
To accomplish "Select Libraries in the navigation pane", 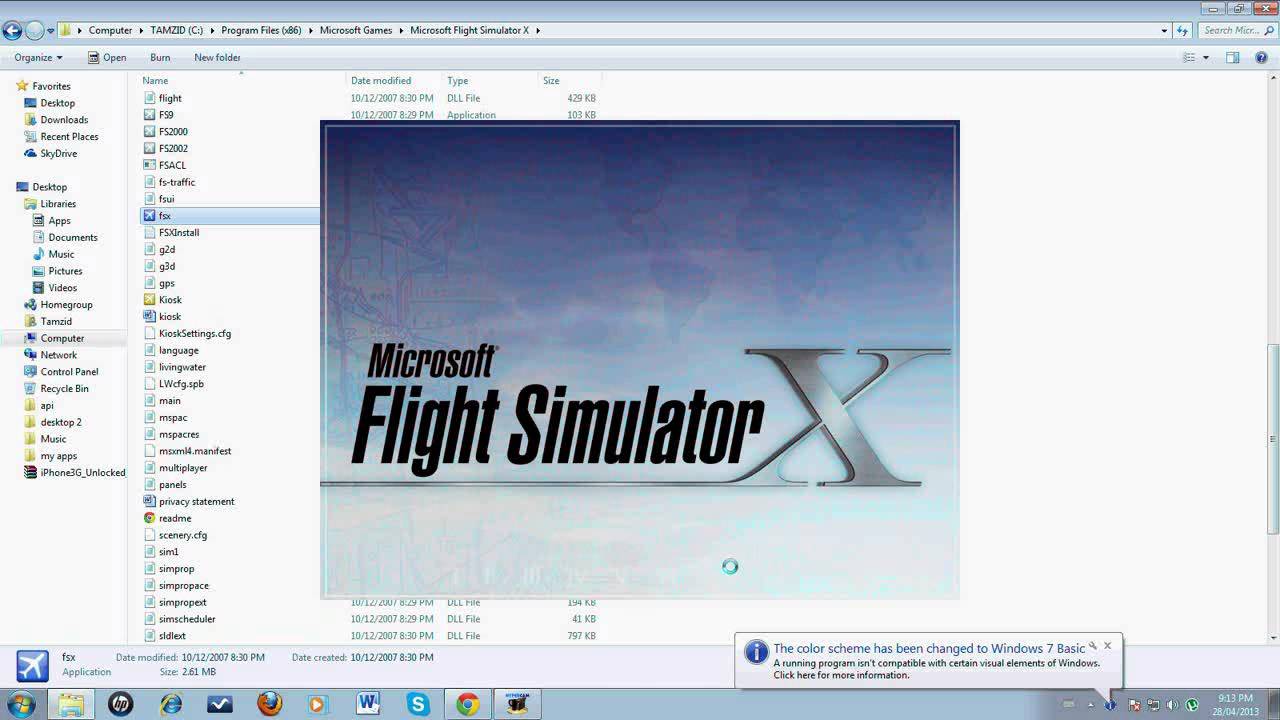I will tap(58, 204).
